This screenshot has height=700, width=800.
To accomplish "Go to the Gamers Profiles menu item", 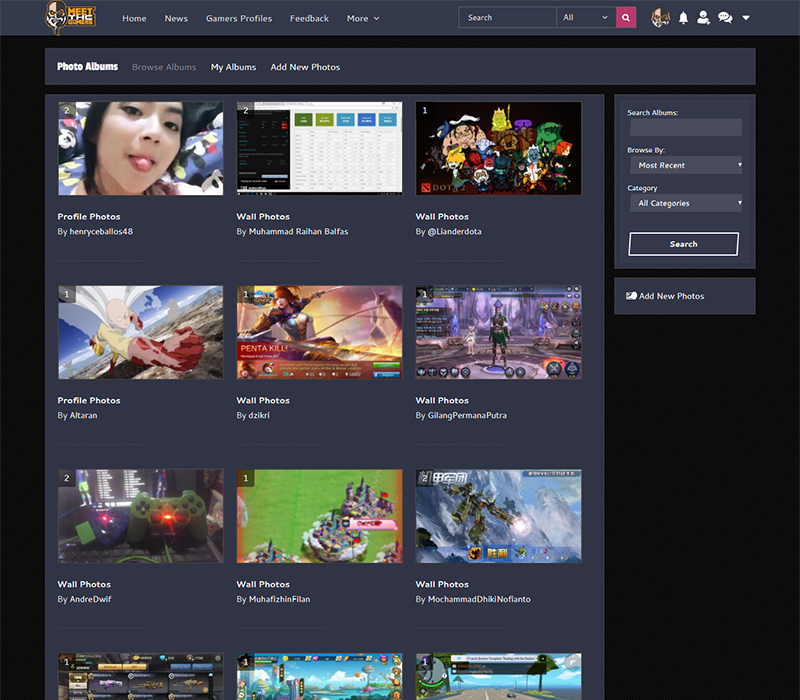I will click(x=238, y=18).
